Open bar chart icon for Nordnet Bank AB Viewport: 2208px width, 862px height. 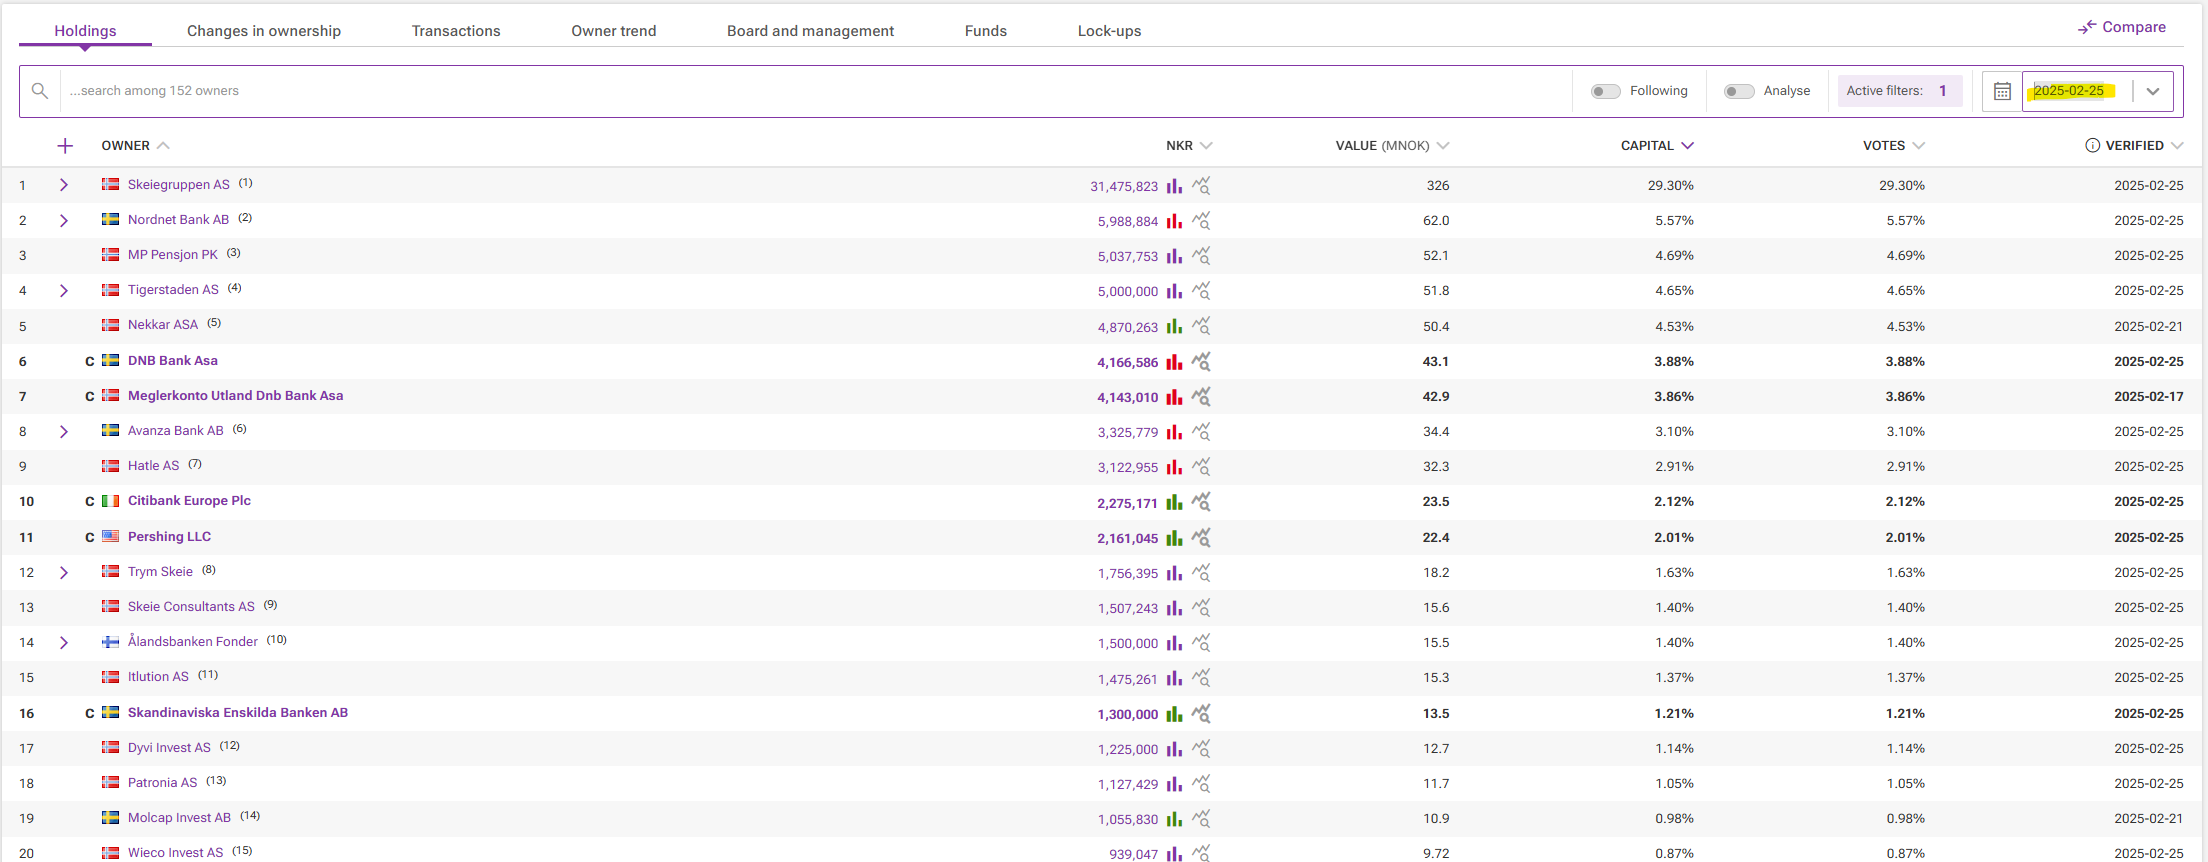[1174, 221]
